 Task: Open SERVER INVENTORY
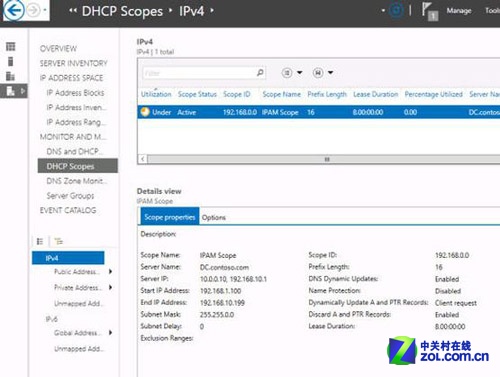pyautogui.click(x=74, y=63)
